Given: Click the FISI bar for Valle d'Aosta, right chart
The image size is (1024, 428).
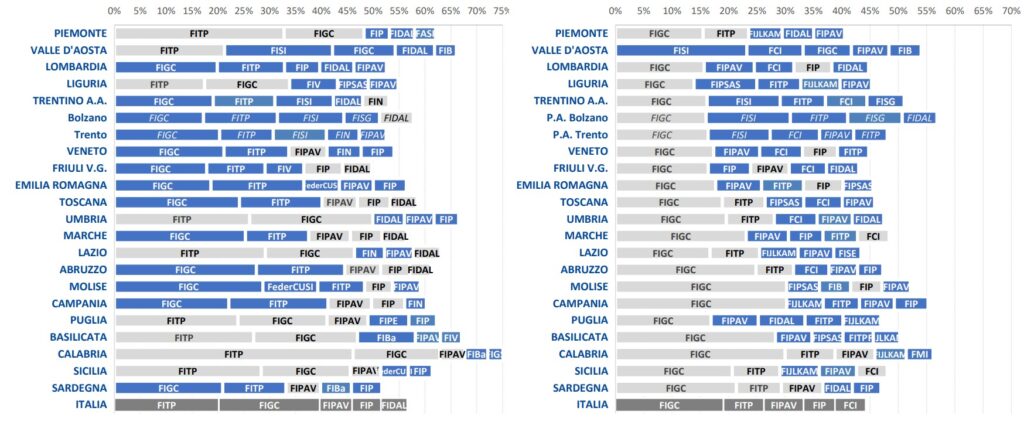Looking at the screenshot, I should [x=680, y=50].
